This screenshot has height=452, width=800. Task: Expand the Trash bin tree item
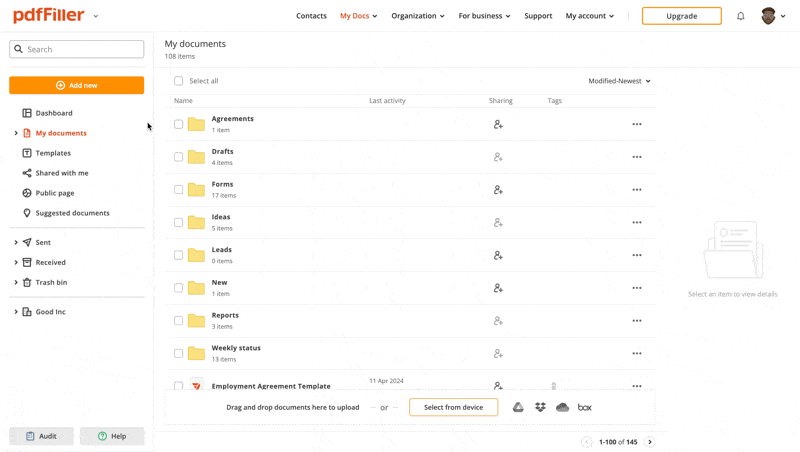coord(16,282)
